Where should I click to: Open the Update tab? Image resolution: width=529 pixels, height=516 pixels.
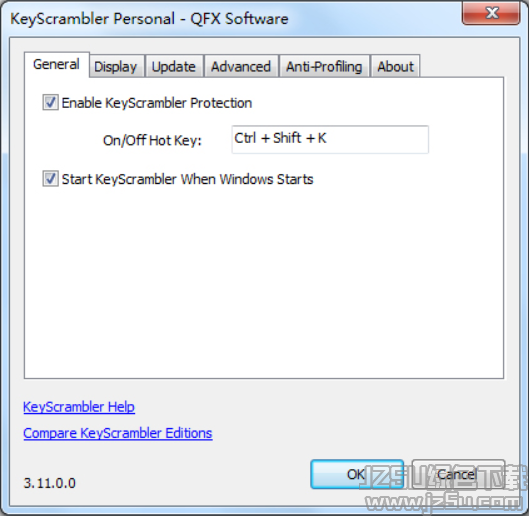(x=174, y=66)
